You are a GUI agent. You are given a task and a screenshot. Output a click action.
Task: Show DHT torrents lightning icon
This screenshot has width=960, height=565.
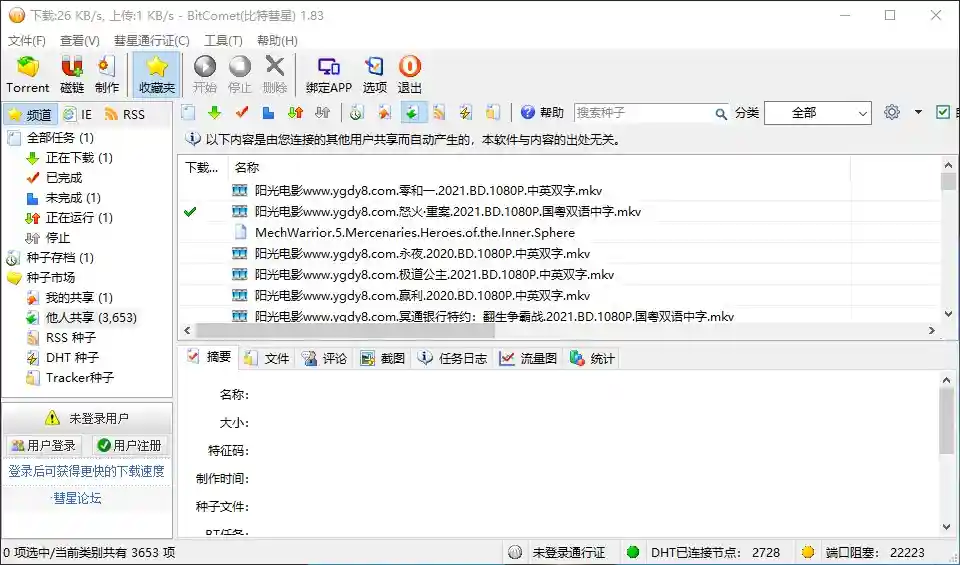tap(465, 113)
